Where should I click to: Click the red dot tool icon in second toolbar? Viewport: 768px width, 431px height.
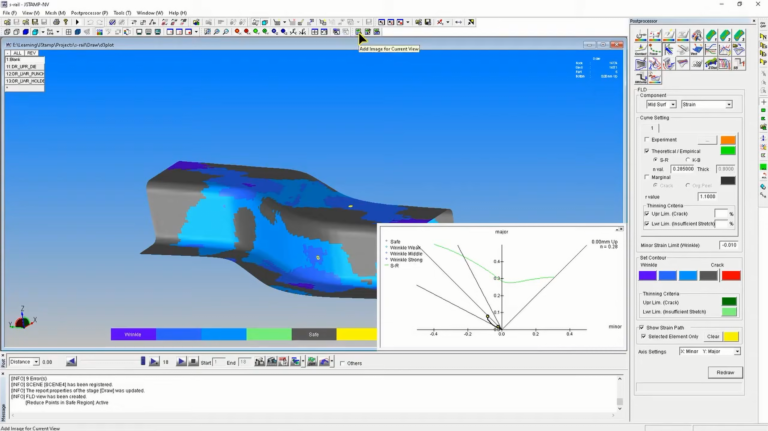237,31
